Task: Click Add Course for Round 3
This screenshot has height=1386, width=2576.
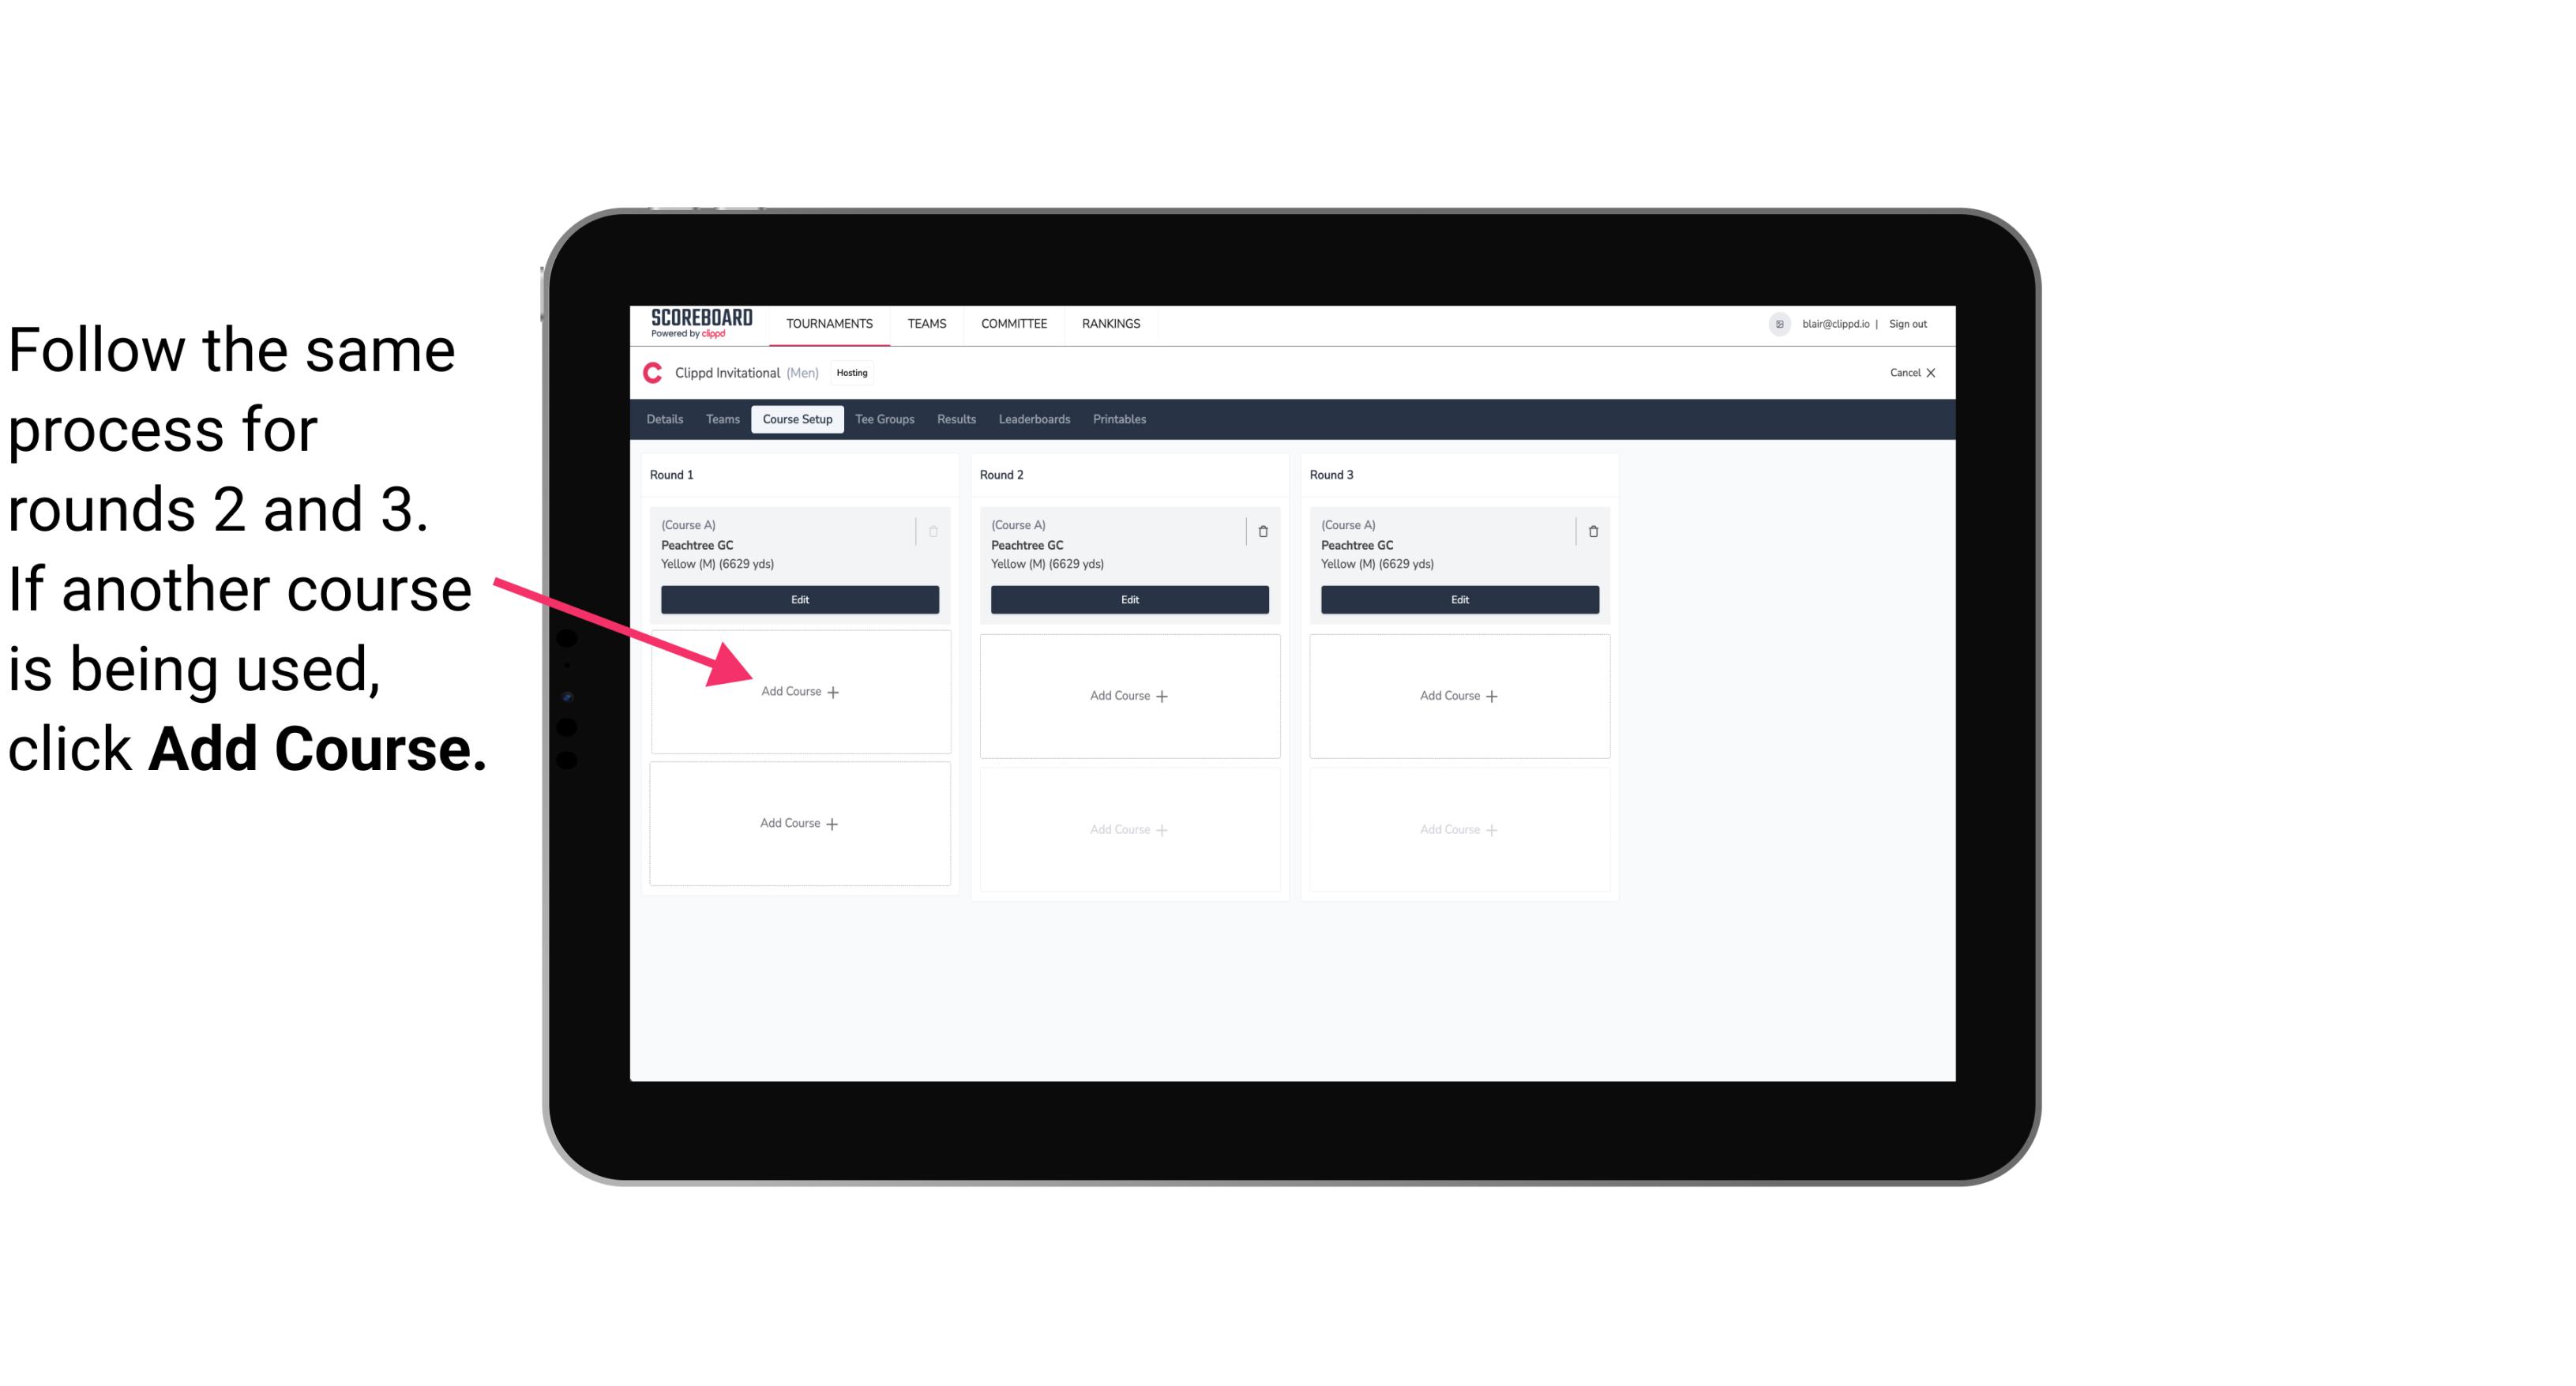Action: [x=1457, y=695]
